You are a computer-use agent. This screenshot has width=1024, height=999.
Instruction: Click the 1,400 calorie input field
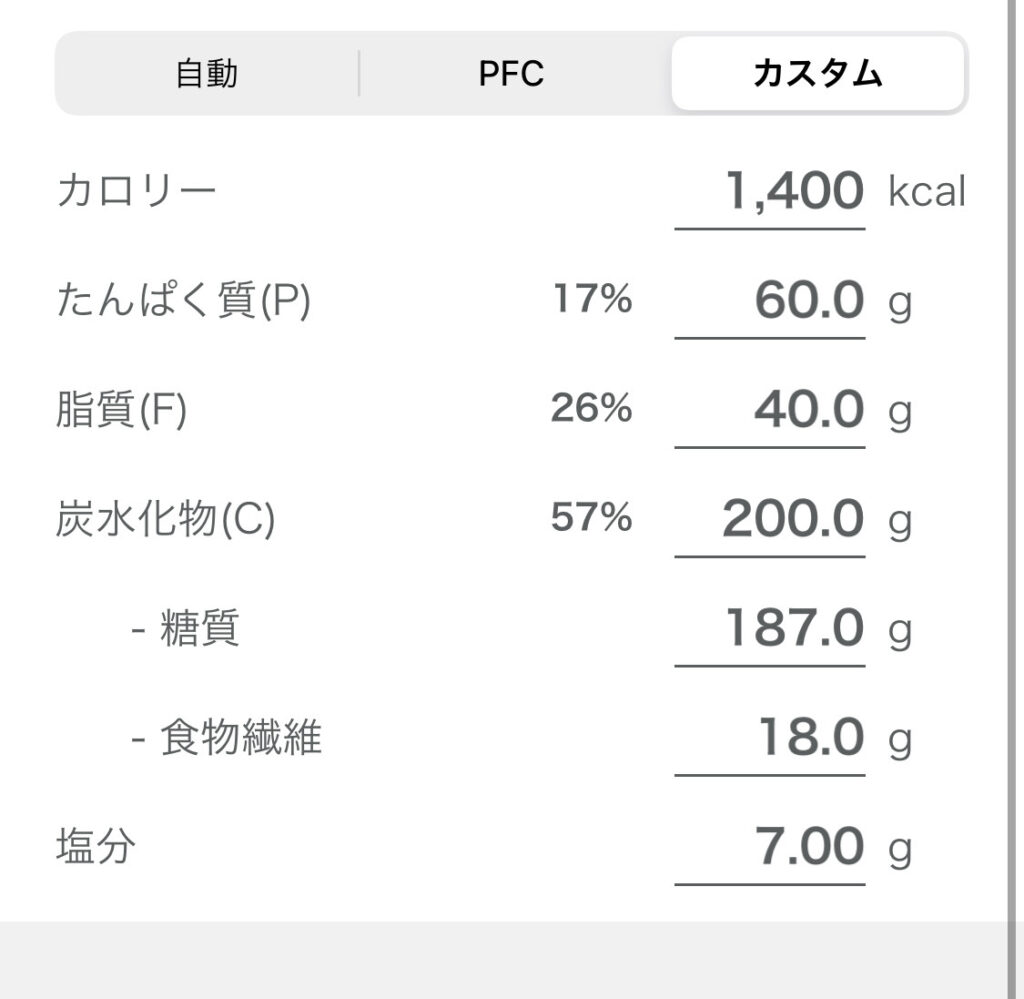click(x=769, y=192)
